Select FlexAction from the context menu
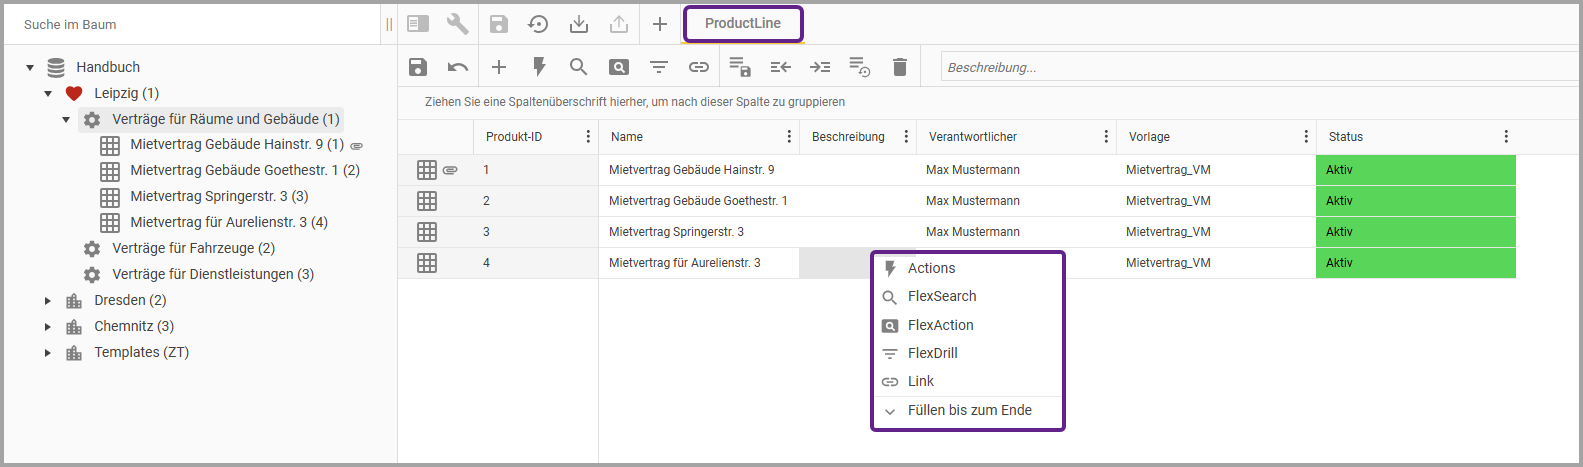The width and height of the screenshot is (1583, 467). pos(940,325)
